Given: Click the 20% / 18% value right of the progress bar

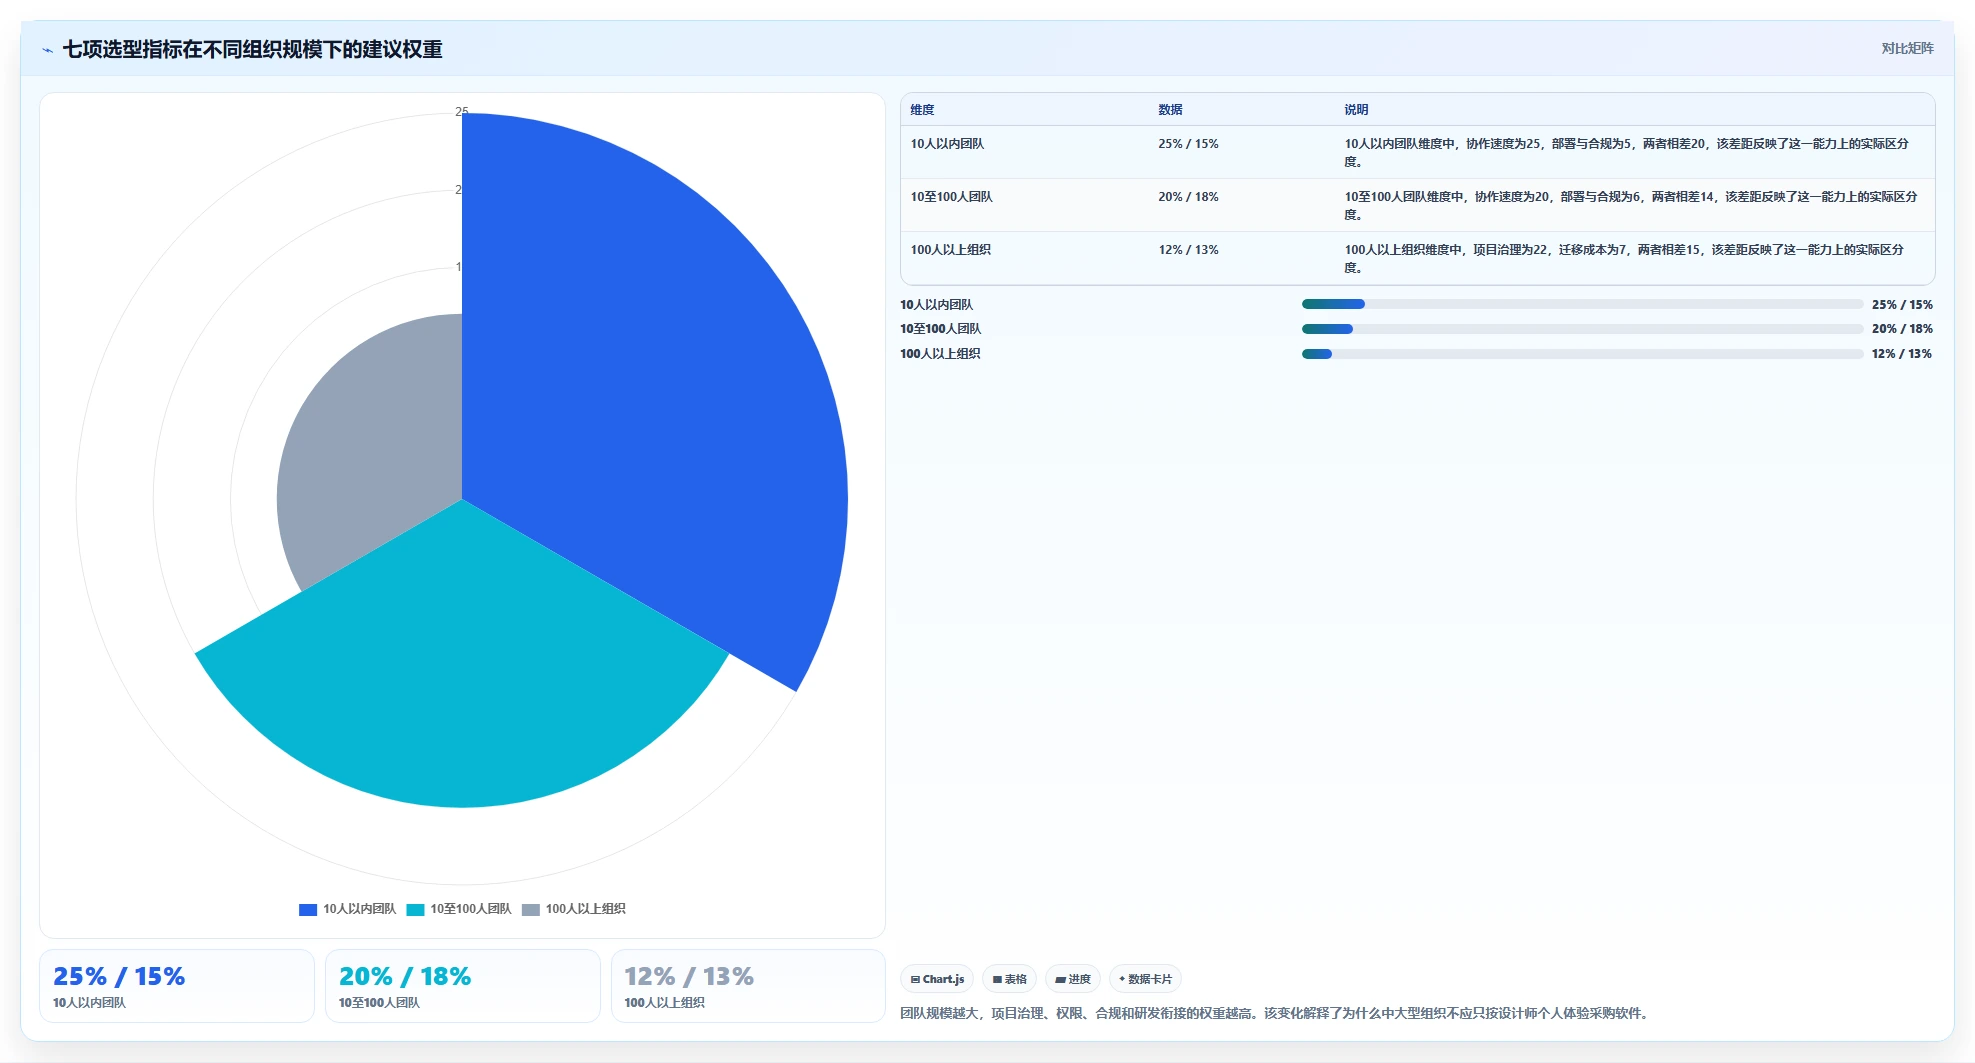Looking at the screenshot, I should [1902, 329].
